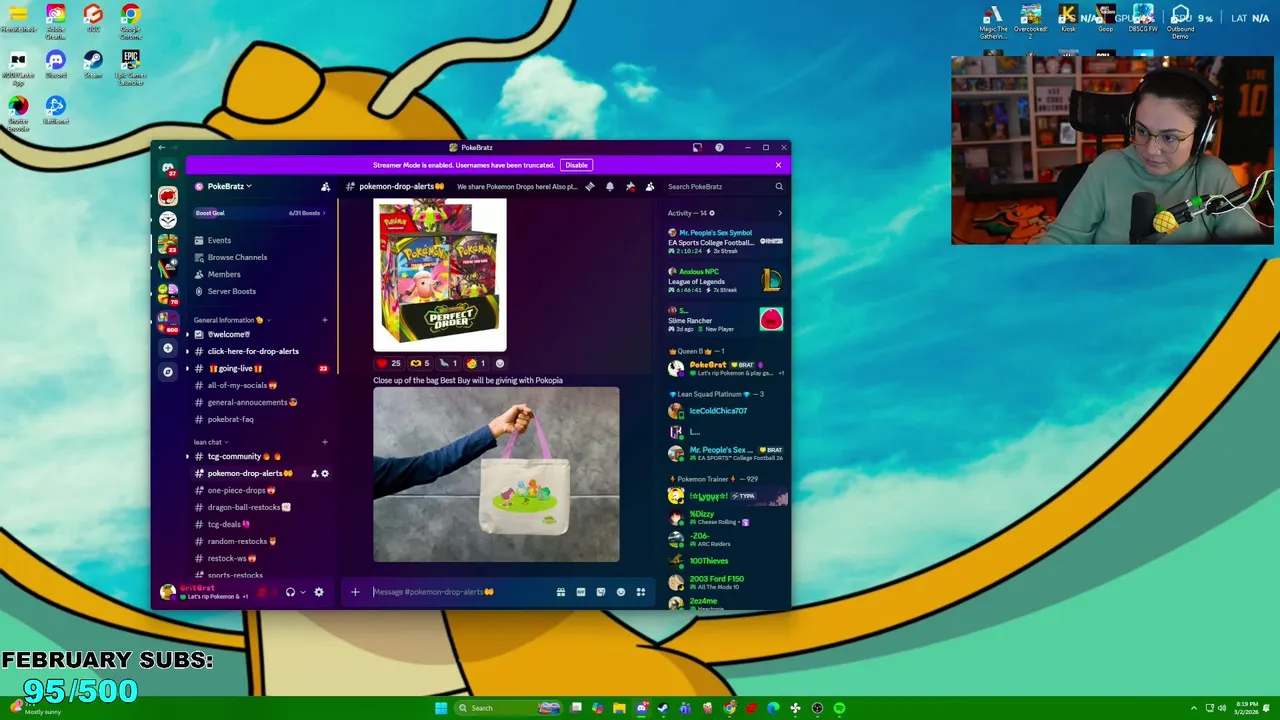Open the pokebrat-faq channel
The height and width of the screenshot is (720, 1280).
260,419
